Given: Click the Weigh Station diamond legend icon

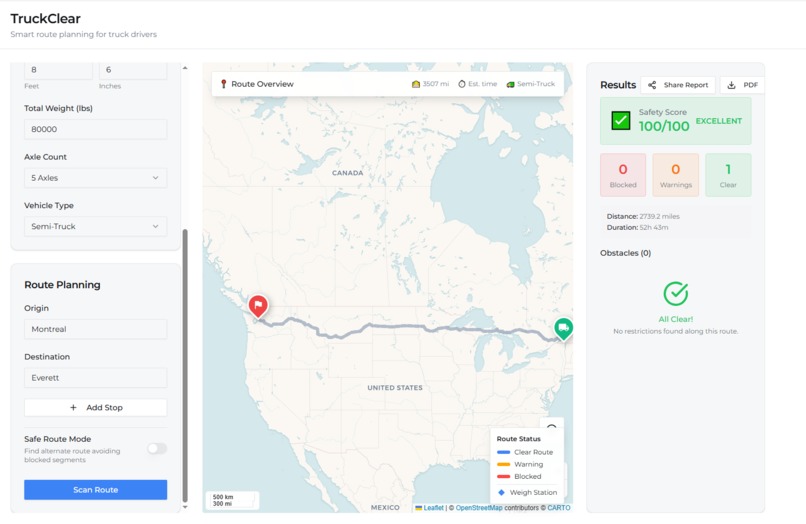Looking at the screenshot, I should [x=501, y=492].
